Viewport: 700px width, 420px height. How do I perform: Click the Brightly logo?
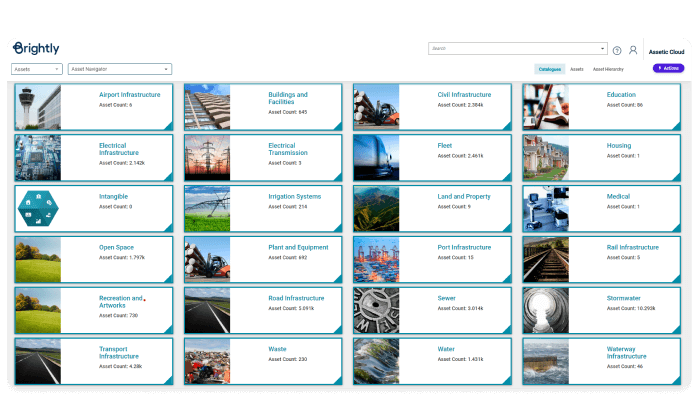click(x=35, y=48)
